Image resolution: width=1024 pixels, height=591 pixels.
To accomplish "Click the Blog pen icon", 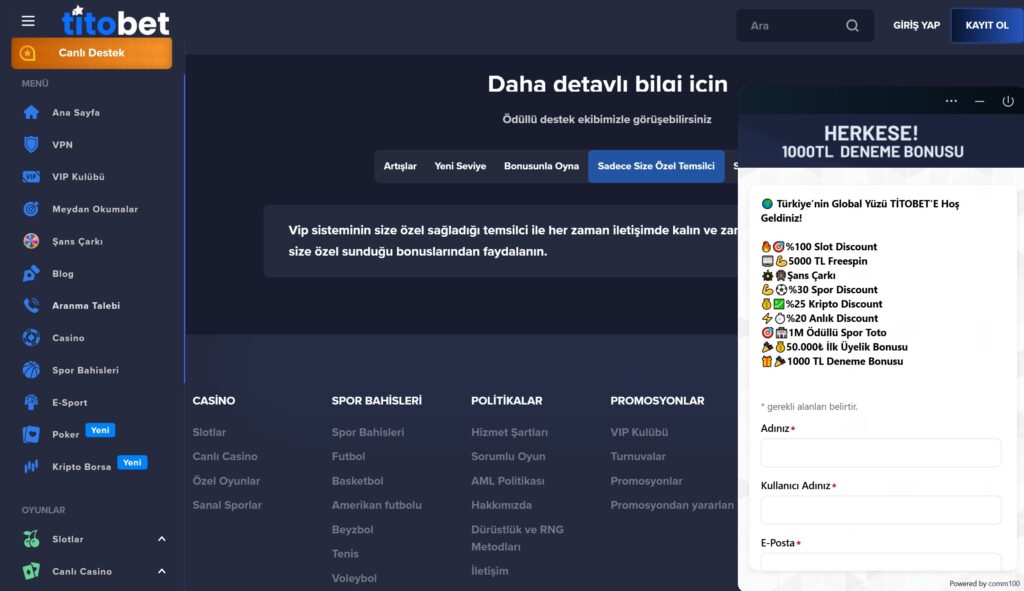I will pos(31,274).
